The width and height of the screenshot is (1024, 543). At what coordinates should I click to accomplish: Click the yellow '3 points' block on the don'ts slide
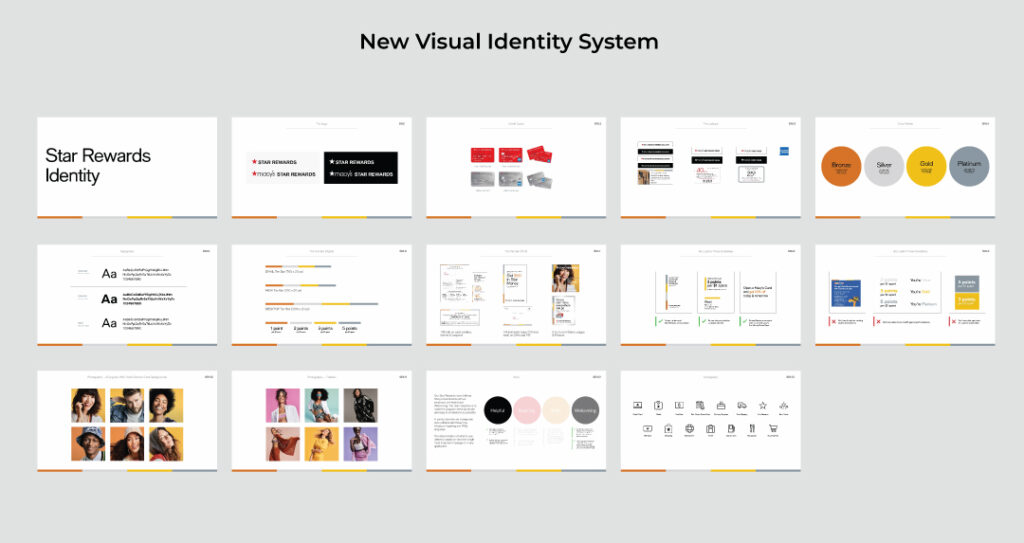(x=967, y=301)
